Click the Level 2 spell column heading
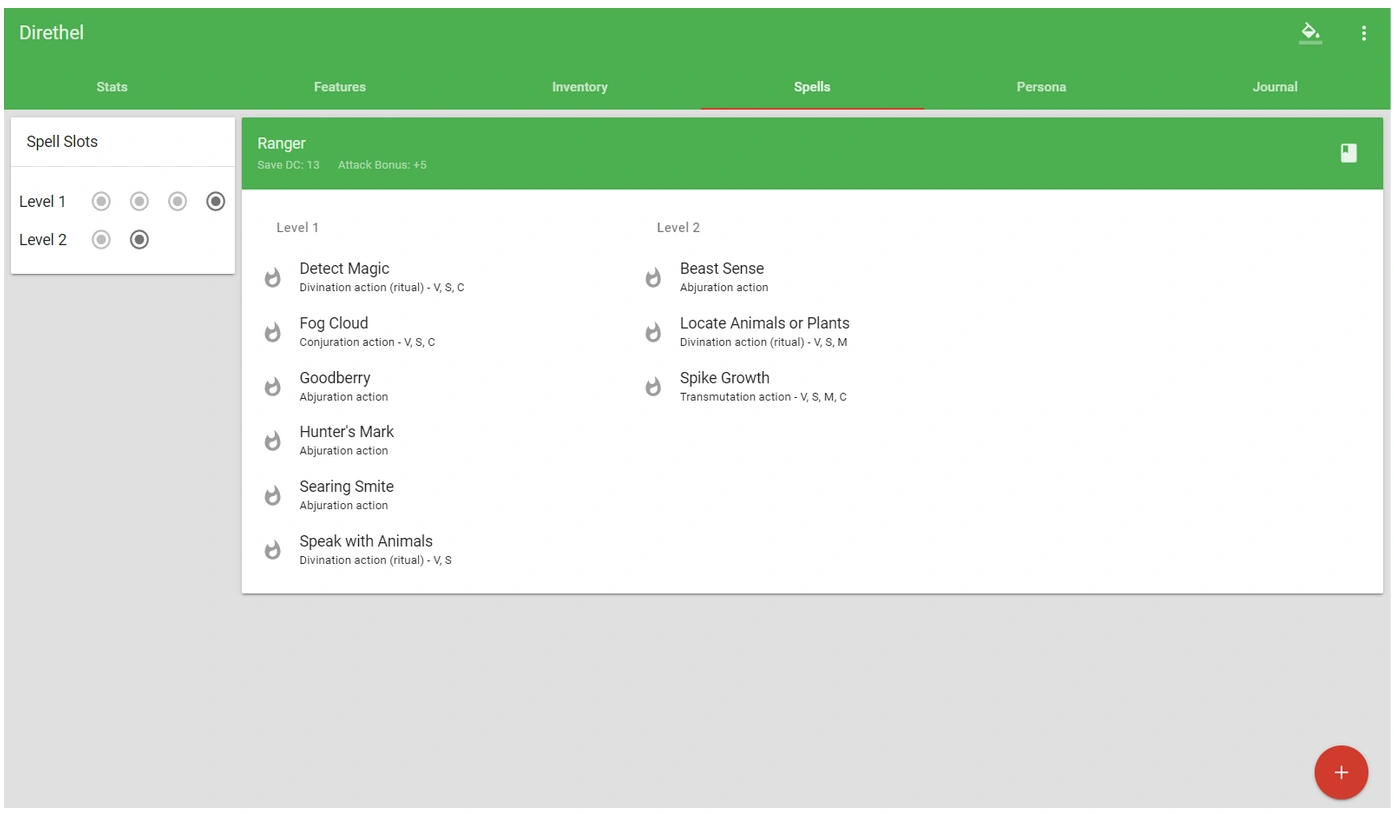Screen dimensions: 1394x814 [678, 228]
